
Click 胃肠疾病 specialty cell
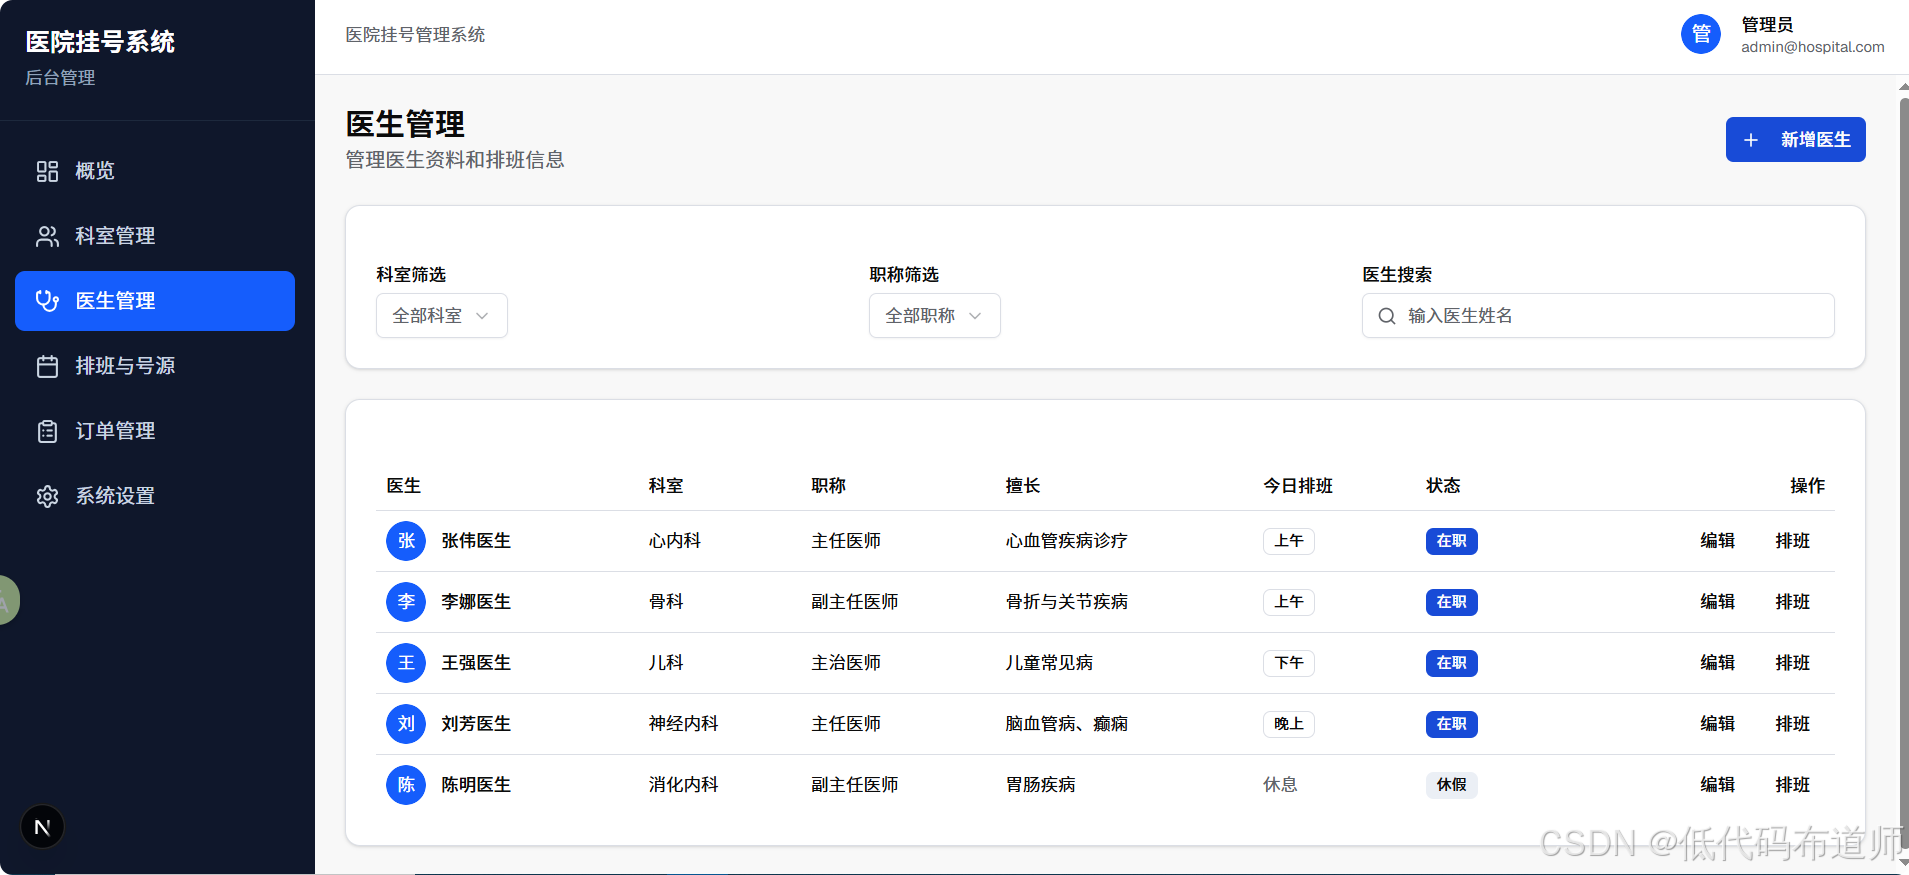[1040, 785]
